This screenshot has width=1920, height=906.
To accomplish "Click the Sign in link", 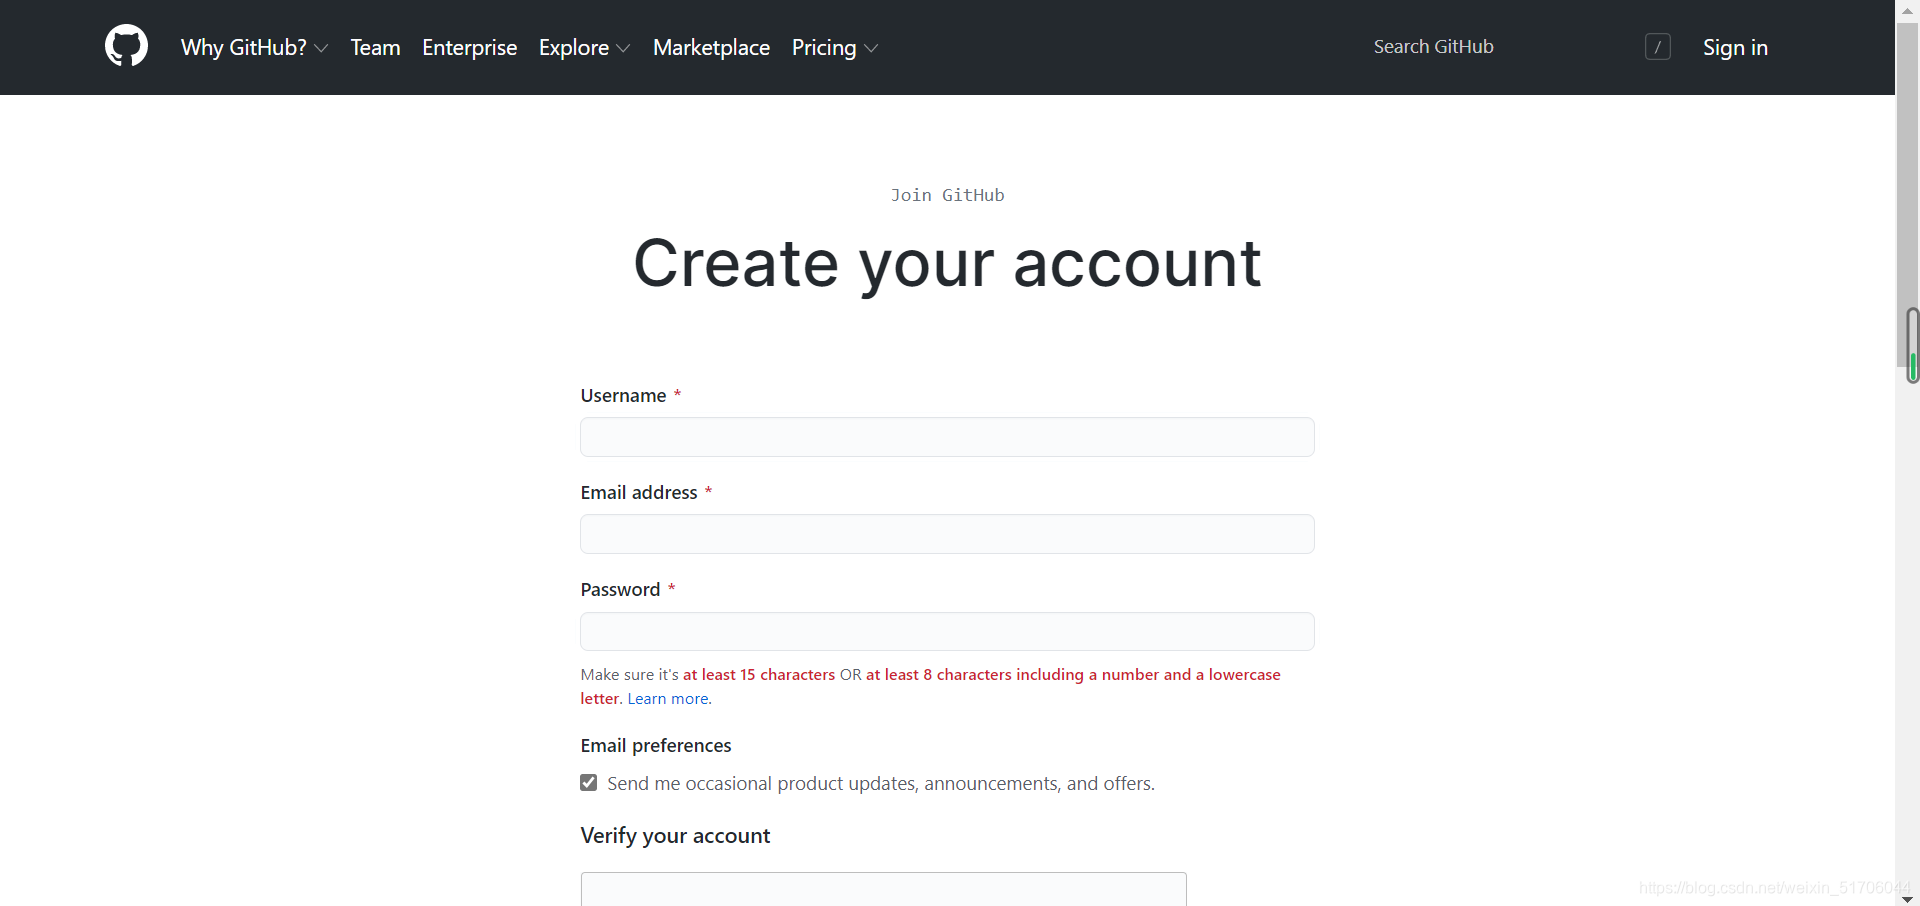I will [1735, 47].
